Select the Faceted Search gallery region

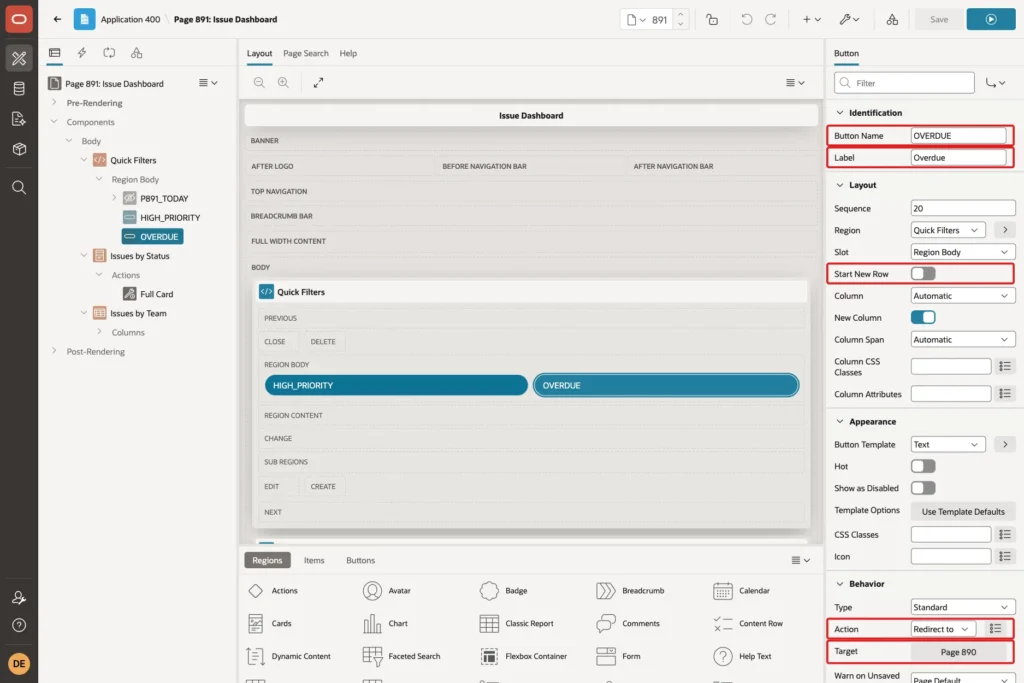pyautogui.click(x=402, y=656)
